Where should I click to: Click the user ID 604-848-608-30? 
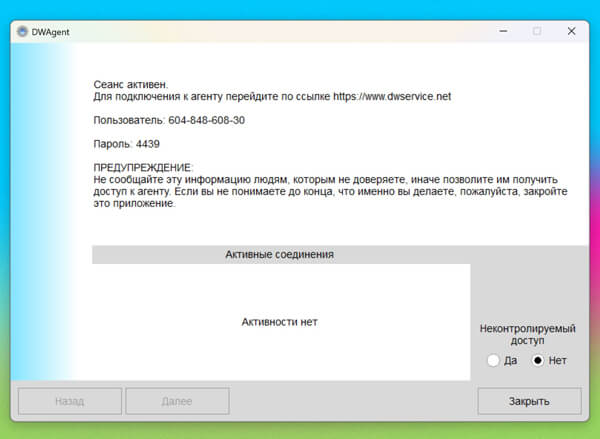(206, 120)
